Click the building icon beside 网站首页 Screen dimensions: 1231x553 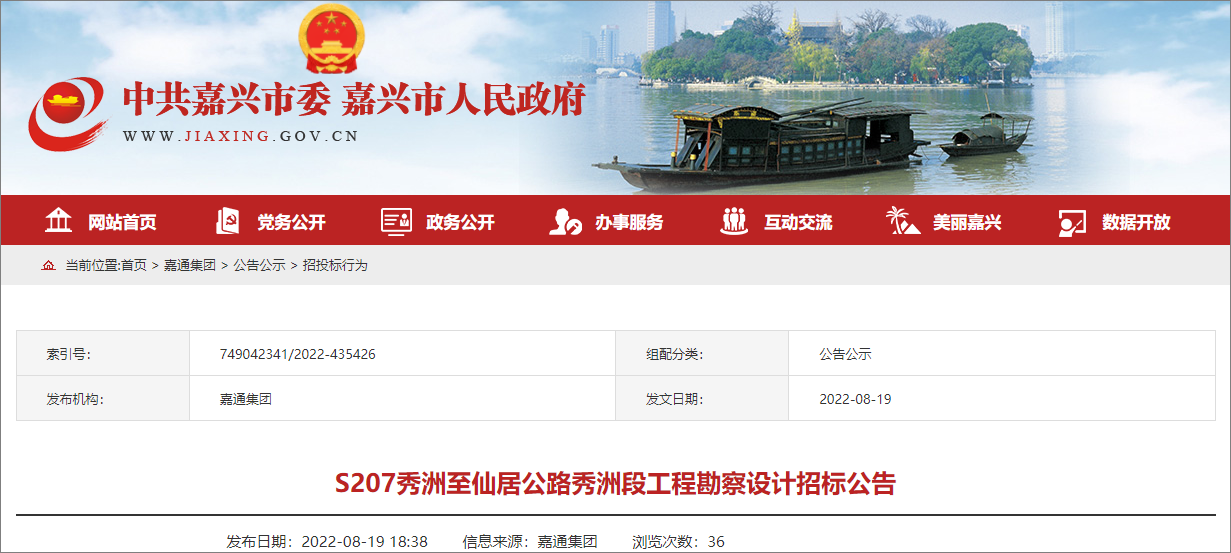[59, 221]
